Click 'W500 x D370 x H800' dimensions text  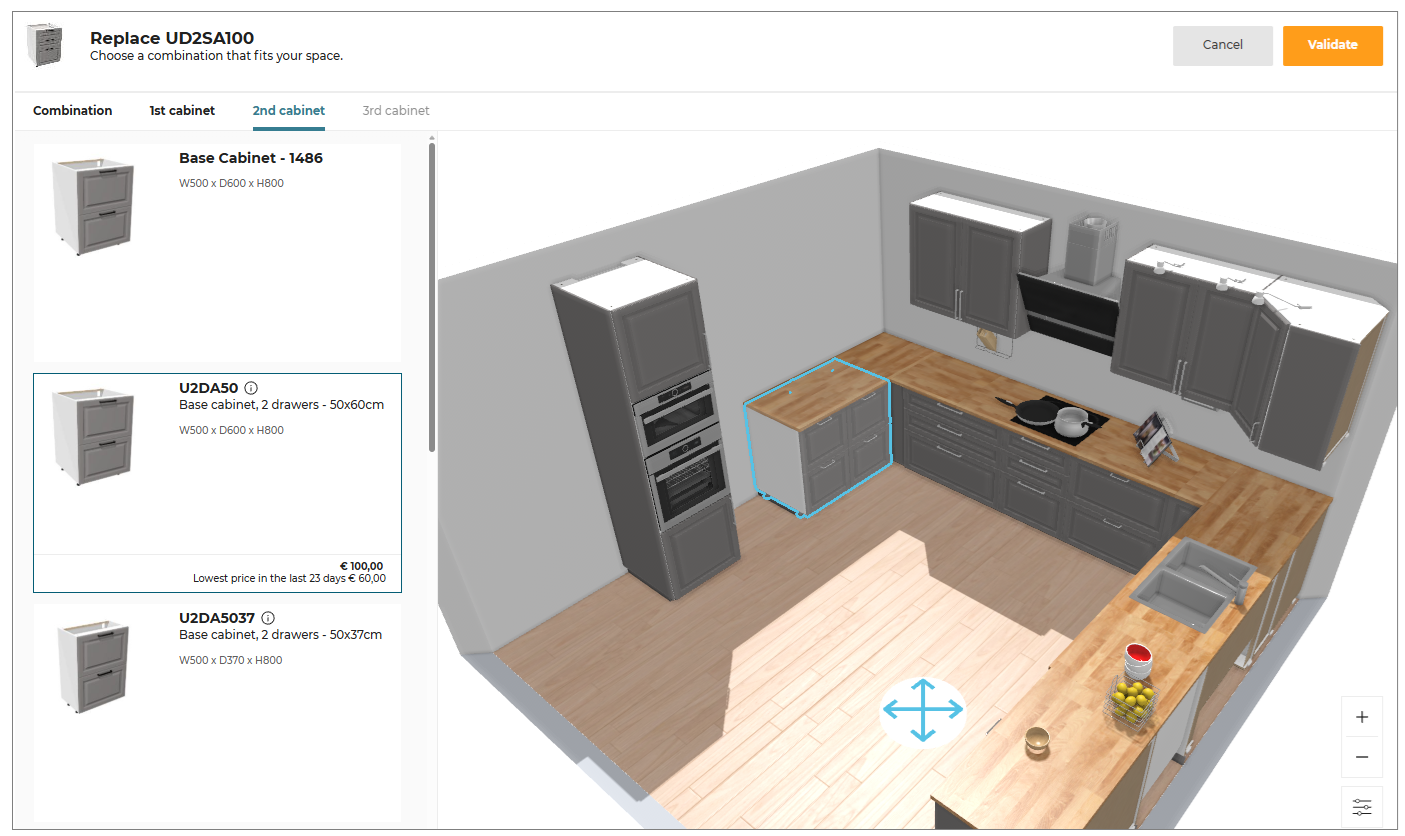pos(231,660)
